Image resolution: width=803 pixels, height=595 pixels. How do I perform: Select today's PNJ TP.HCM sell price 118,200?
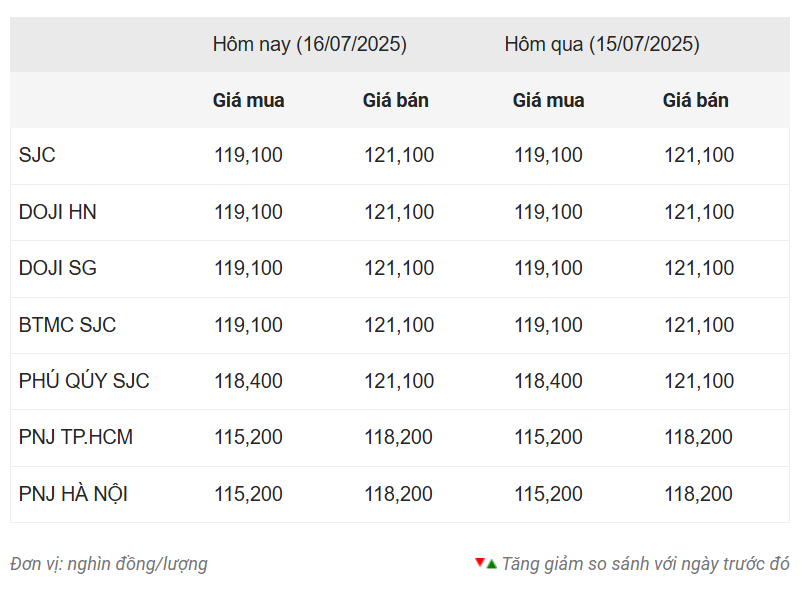coord(398,437)
